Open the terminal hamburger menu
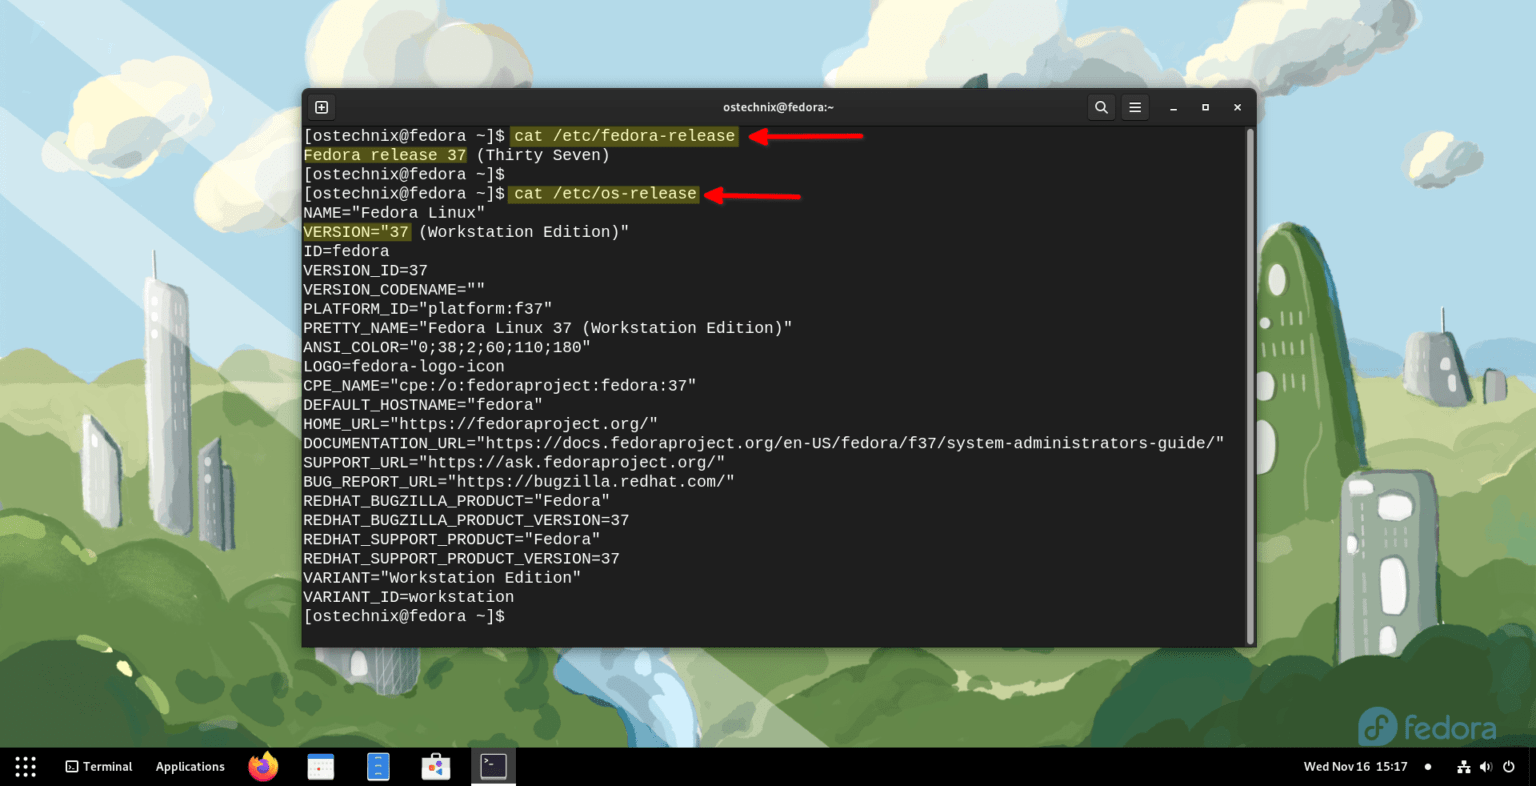Screen dimensions: 1536x786 [1135, 107]
